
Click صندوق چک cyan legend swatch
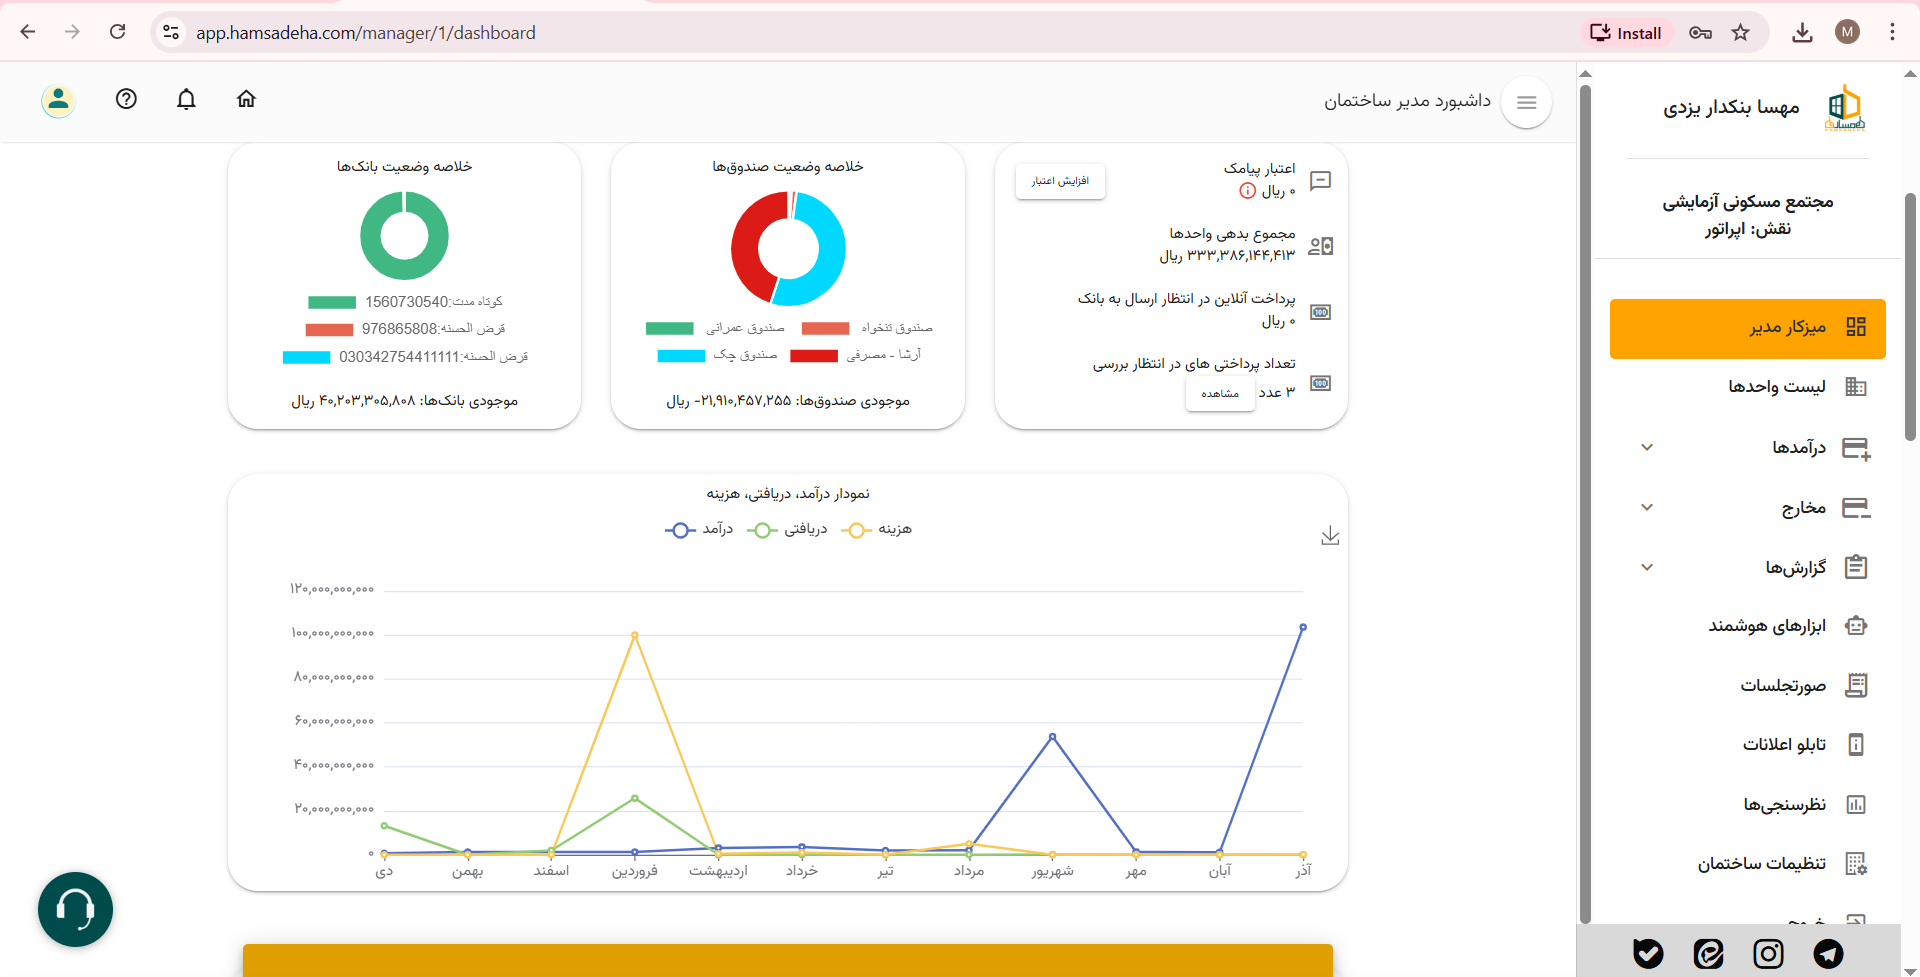point(681,356)
